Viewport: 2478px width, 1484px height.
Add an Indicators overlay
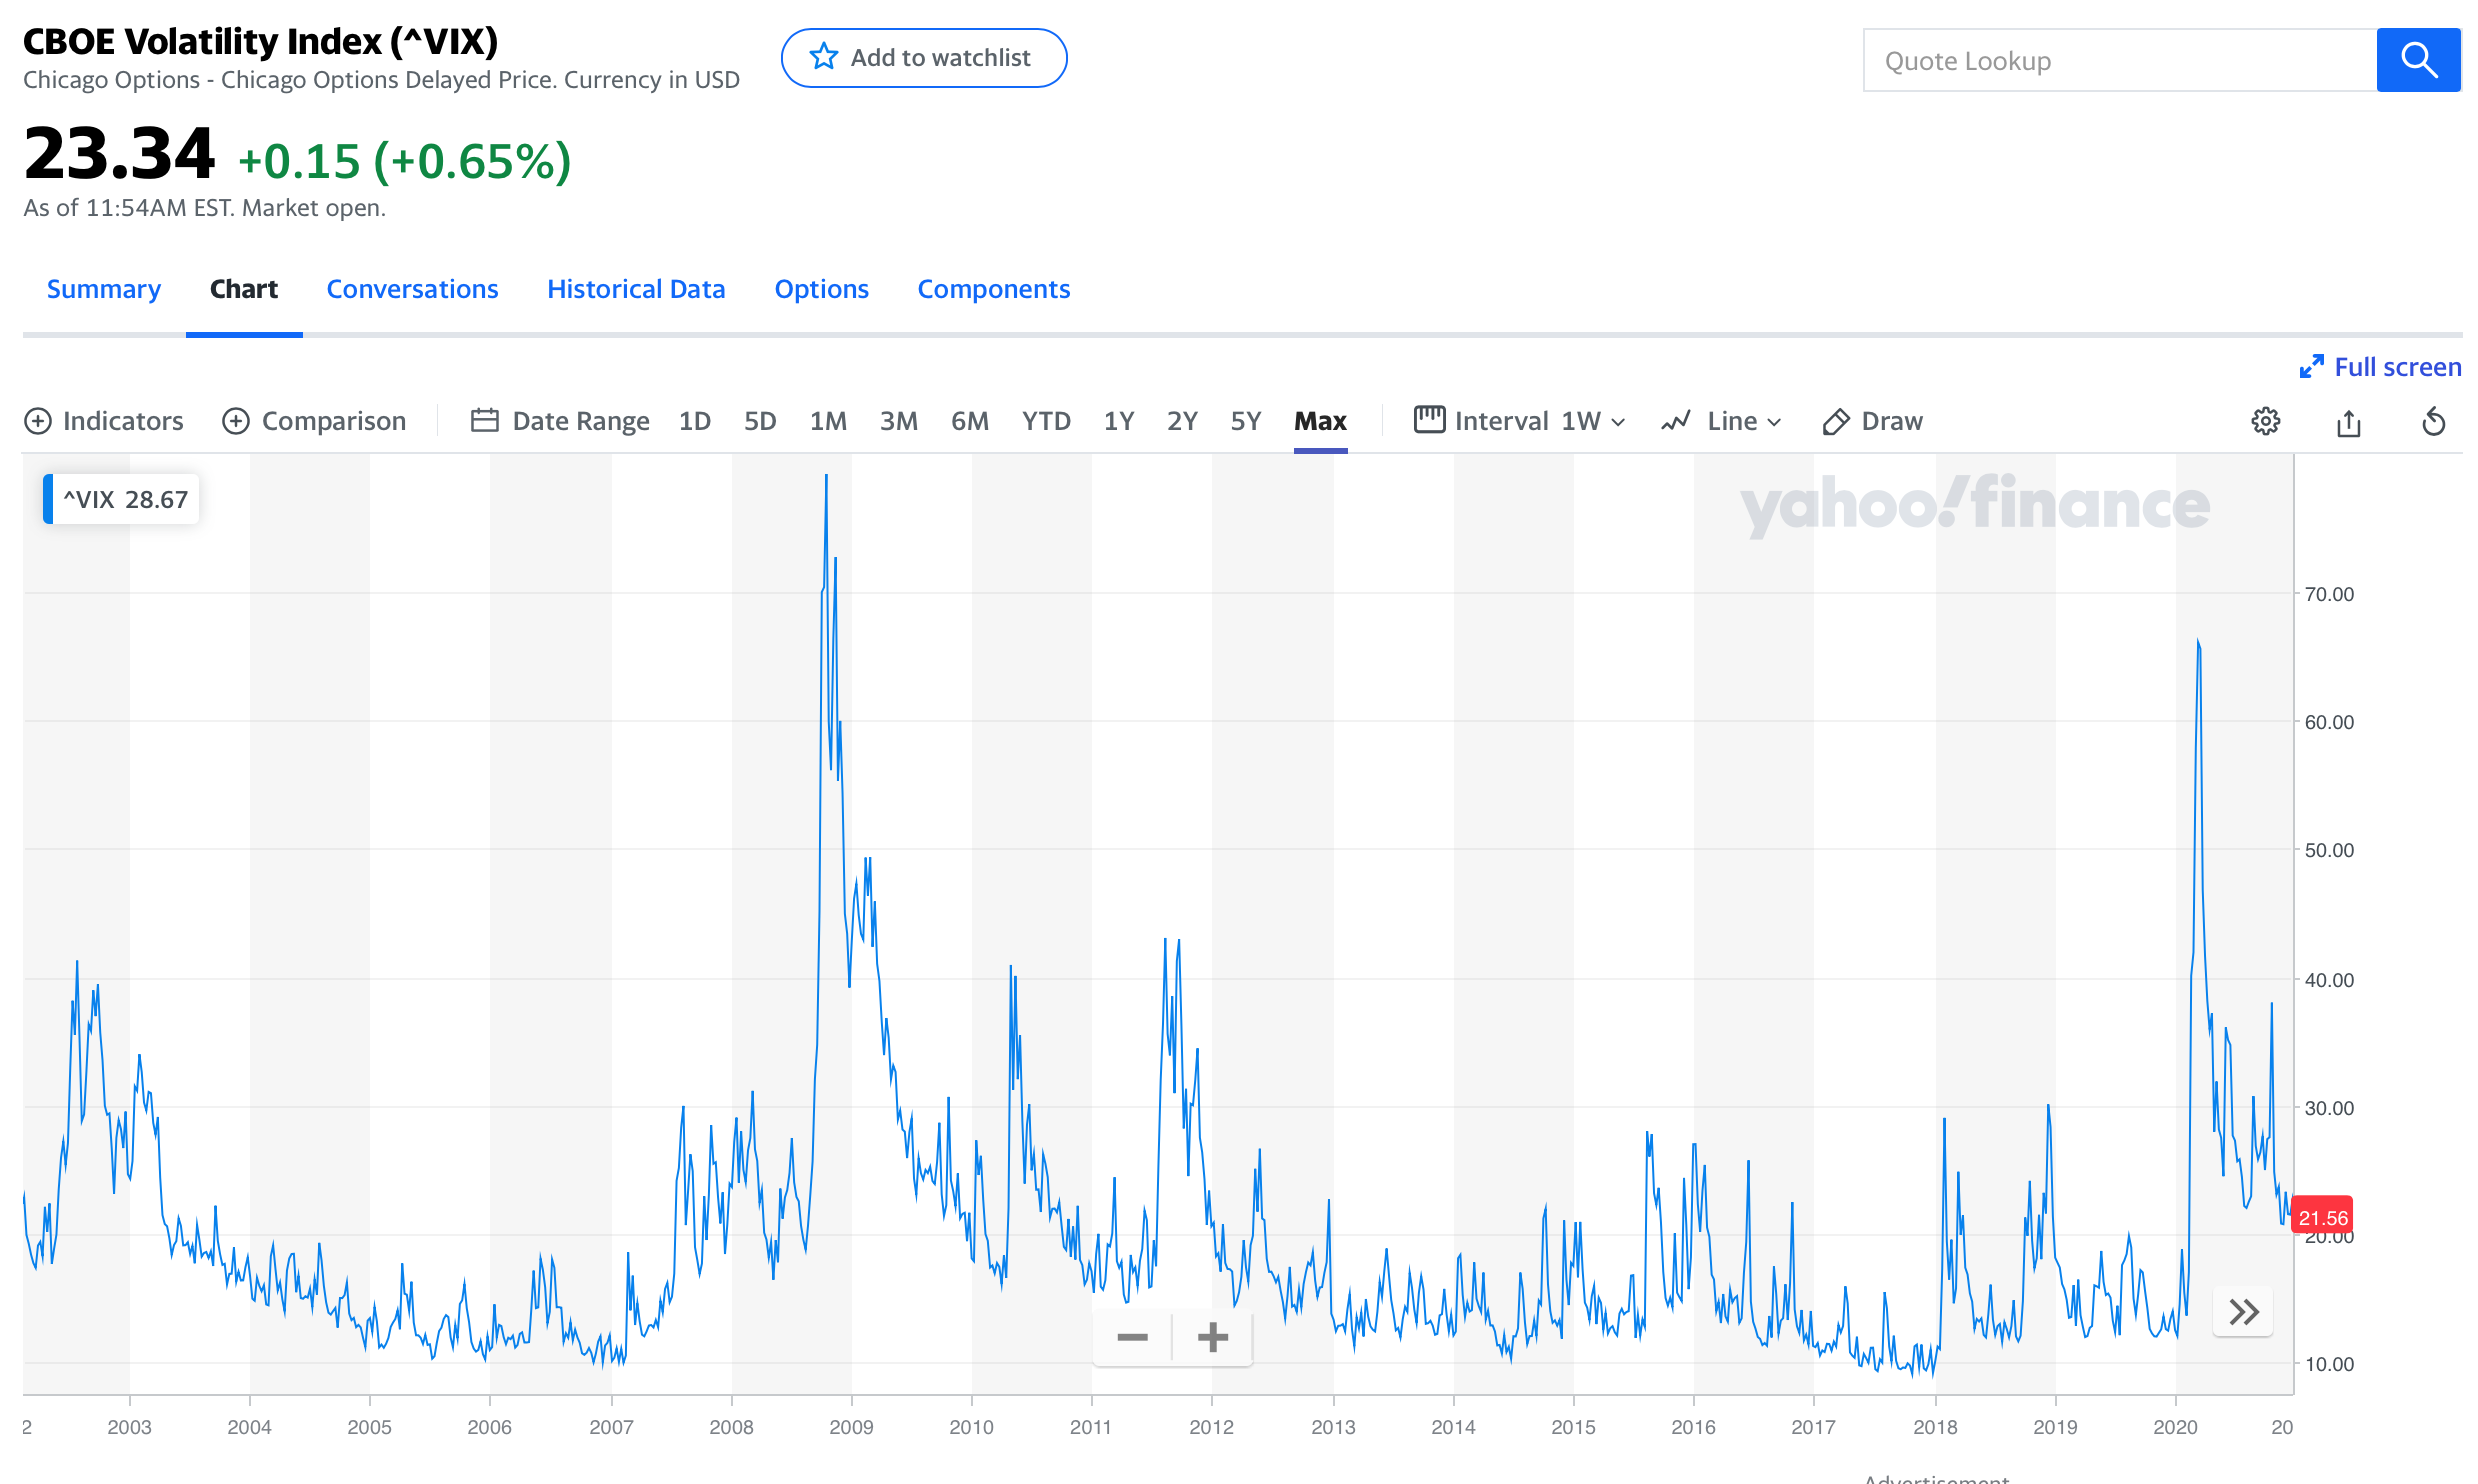pos(104,421)
